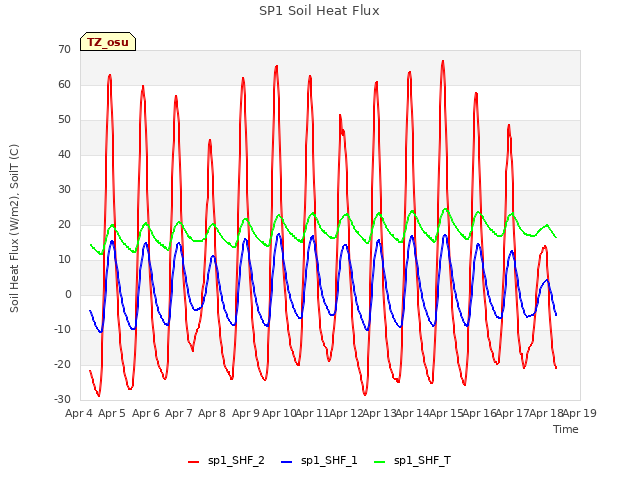Toggle sp1_SHF_1 series in legend
The image size is (640, 480).
click(319, 460)
